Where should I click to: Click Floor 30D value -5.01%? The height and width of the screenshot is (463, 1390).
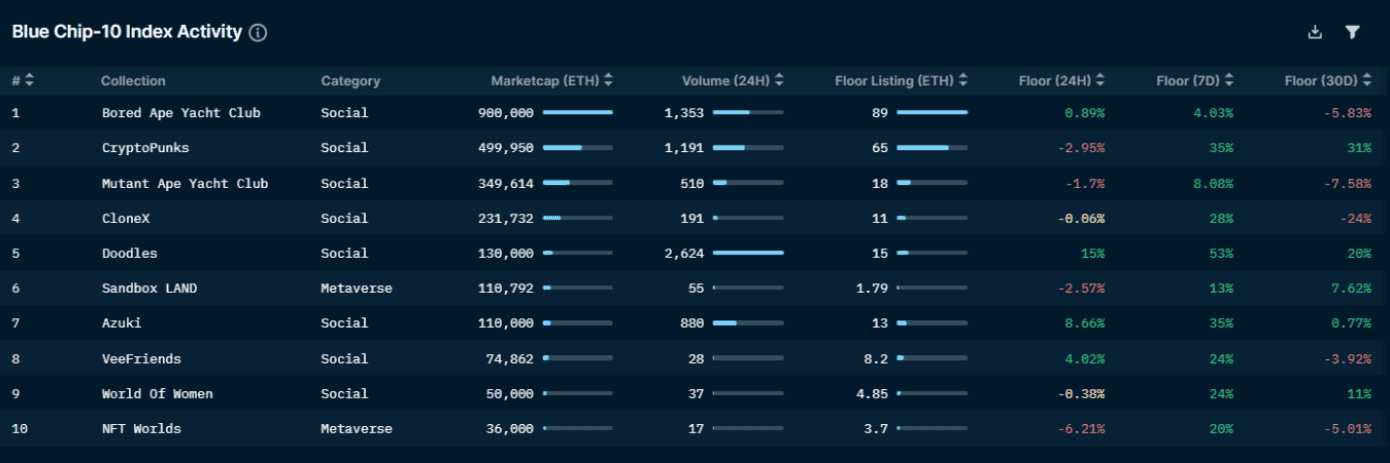click(1346, 429)
